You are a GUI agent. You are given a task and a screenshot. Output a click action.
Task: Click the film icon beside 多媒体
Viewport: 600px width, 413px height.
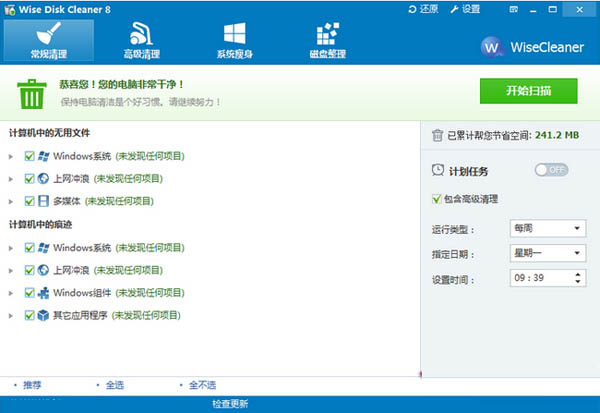point(43,201)
